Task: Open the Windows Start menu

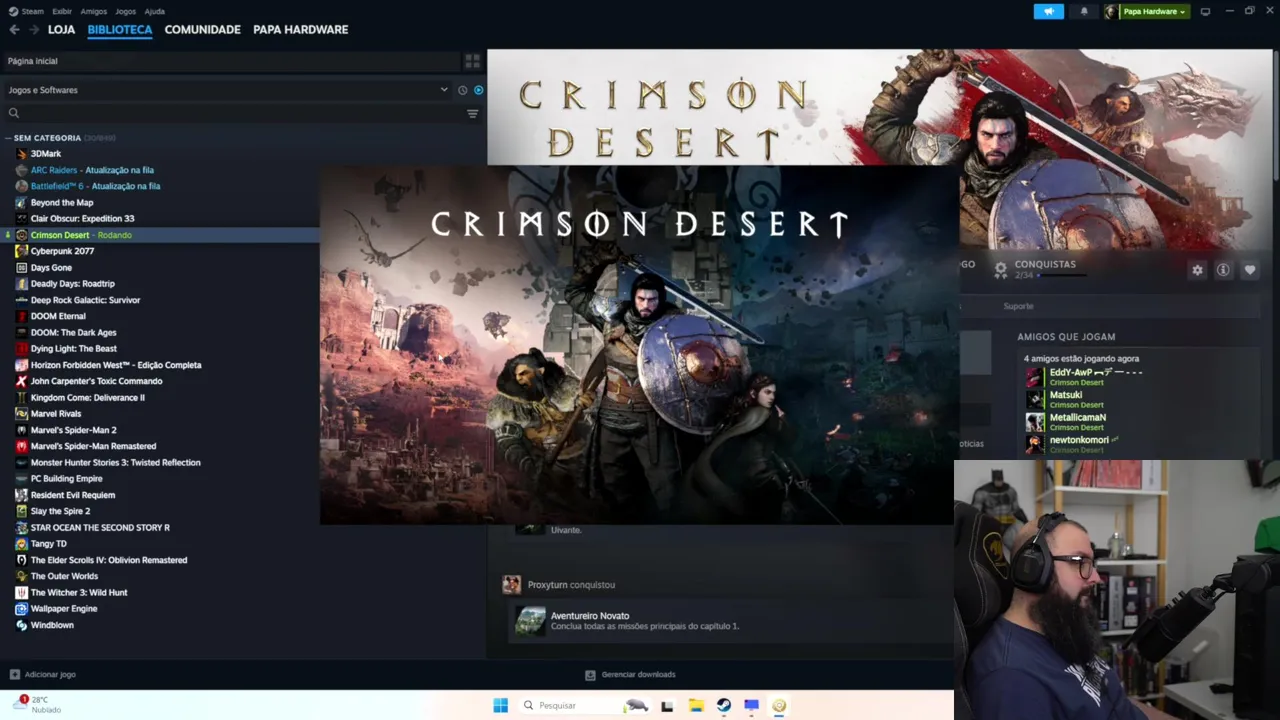Action: (x=500, y=705)
